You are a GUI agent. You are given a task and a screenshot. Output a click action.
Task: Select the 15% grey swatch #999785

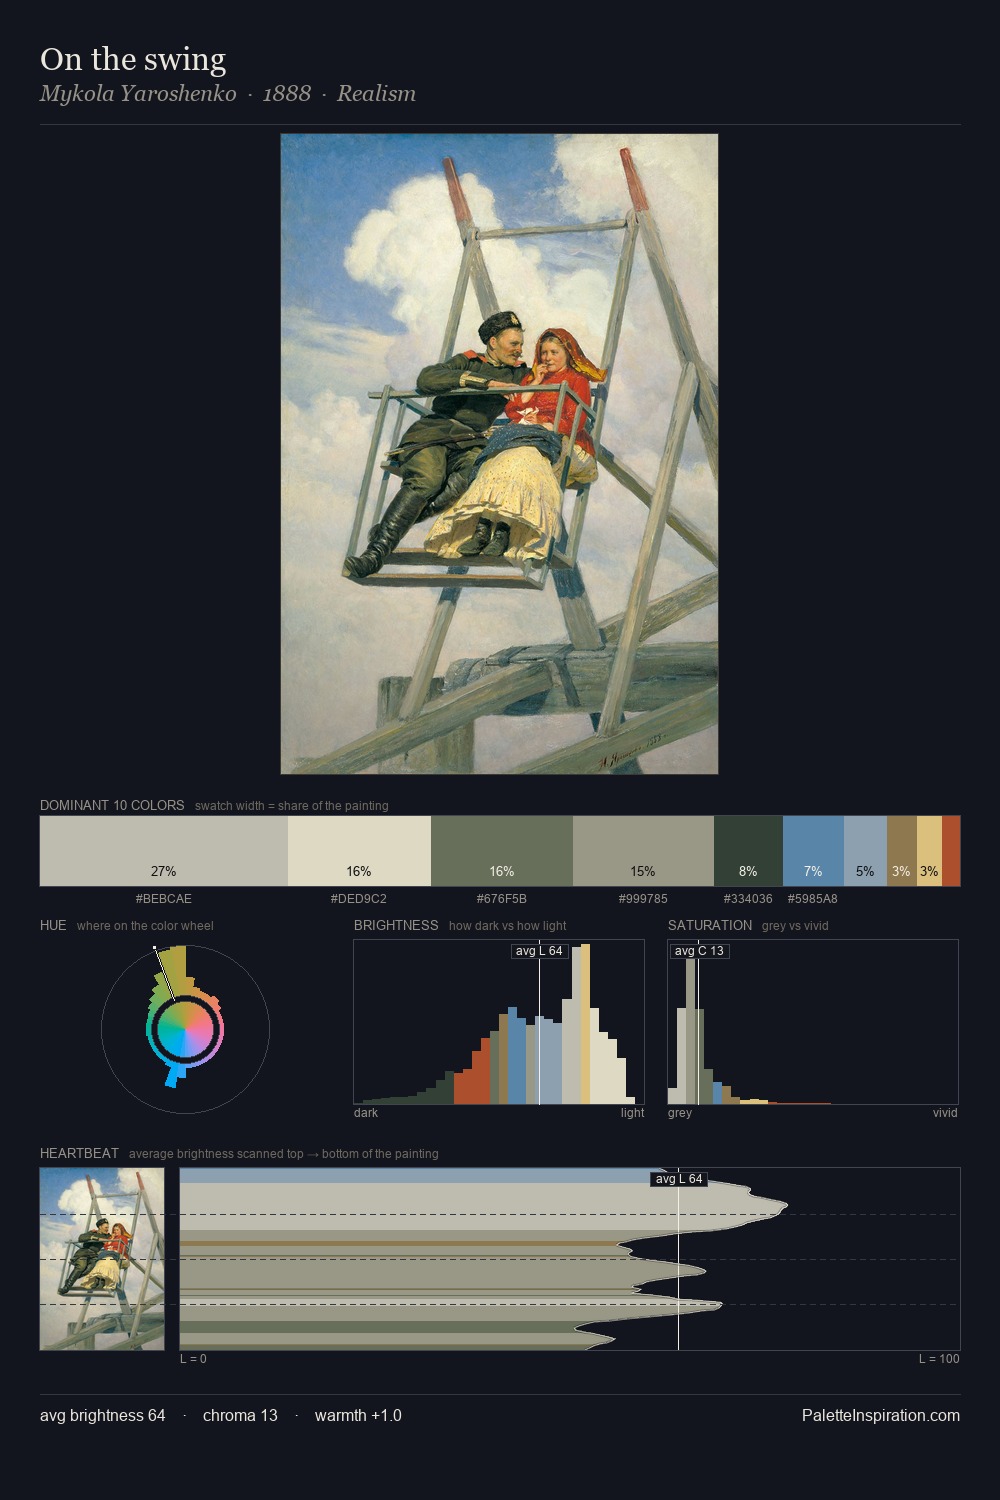point(643,851)
